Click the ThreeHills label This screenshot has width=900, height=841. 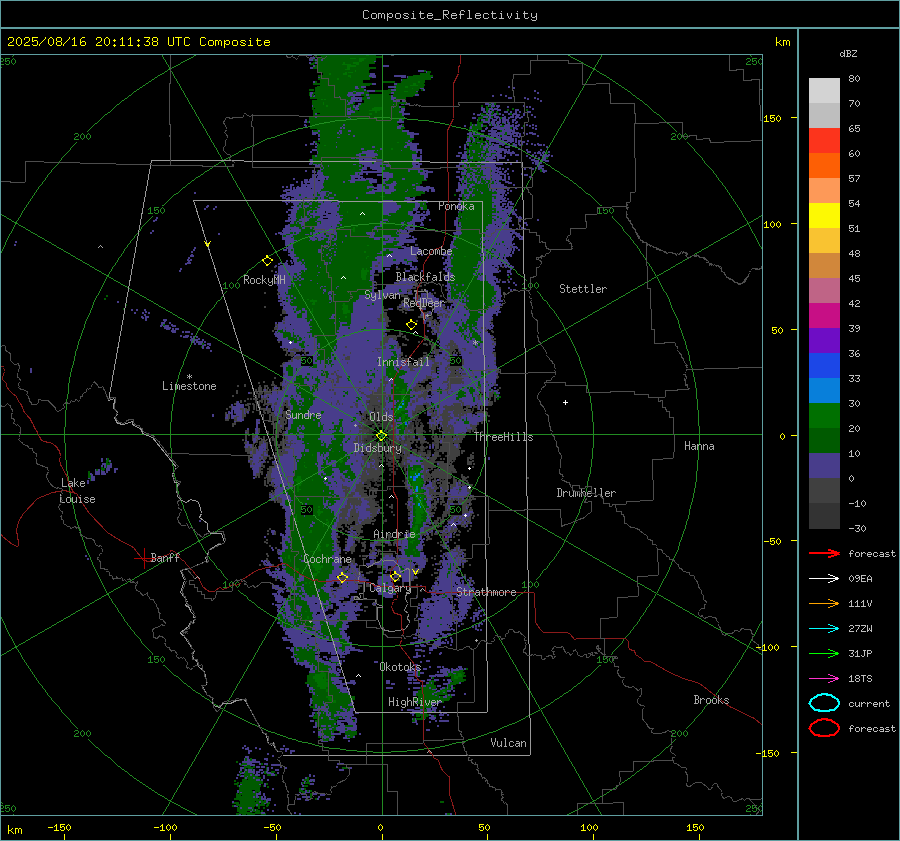(503, 437)
